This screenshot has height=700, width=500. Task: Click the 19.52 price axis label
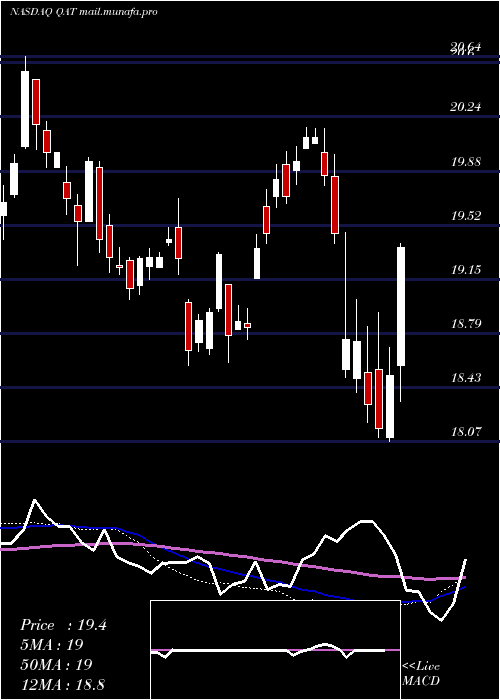pos(466,216)
